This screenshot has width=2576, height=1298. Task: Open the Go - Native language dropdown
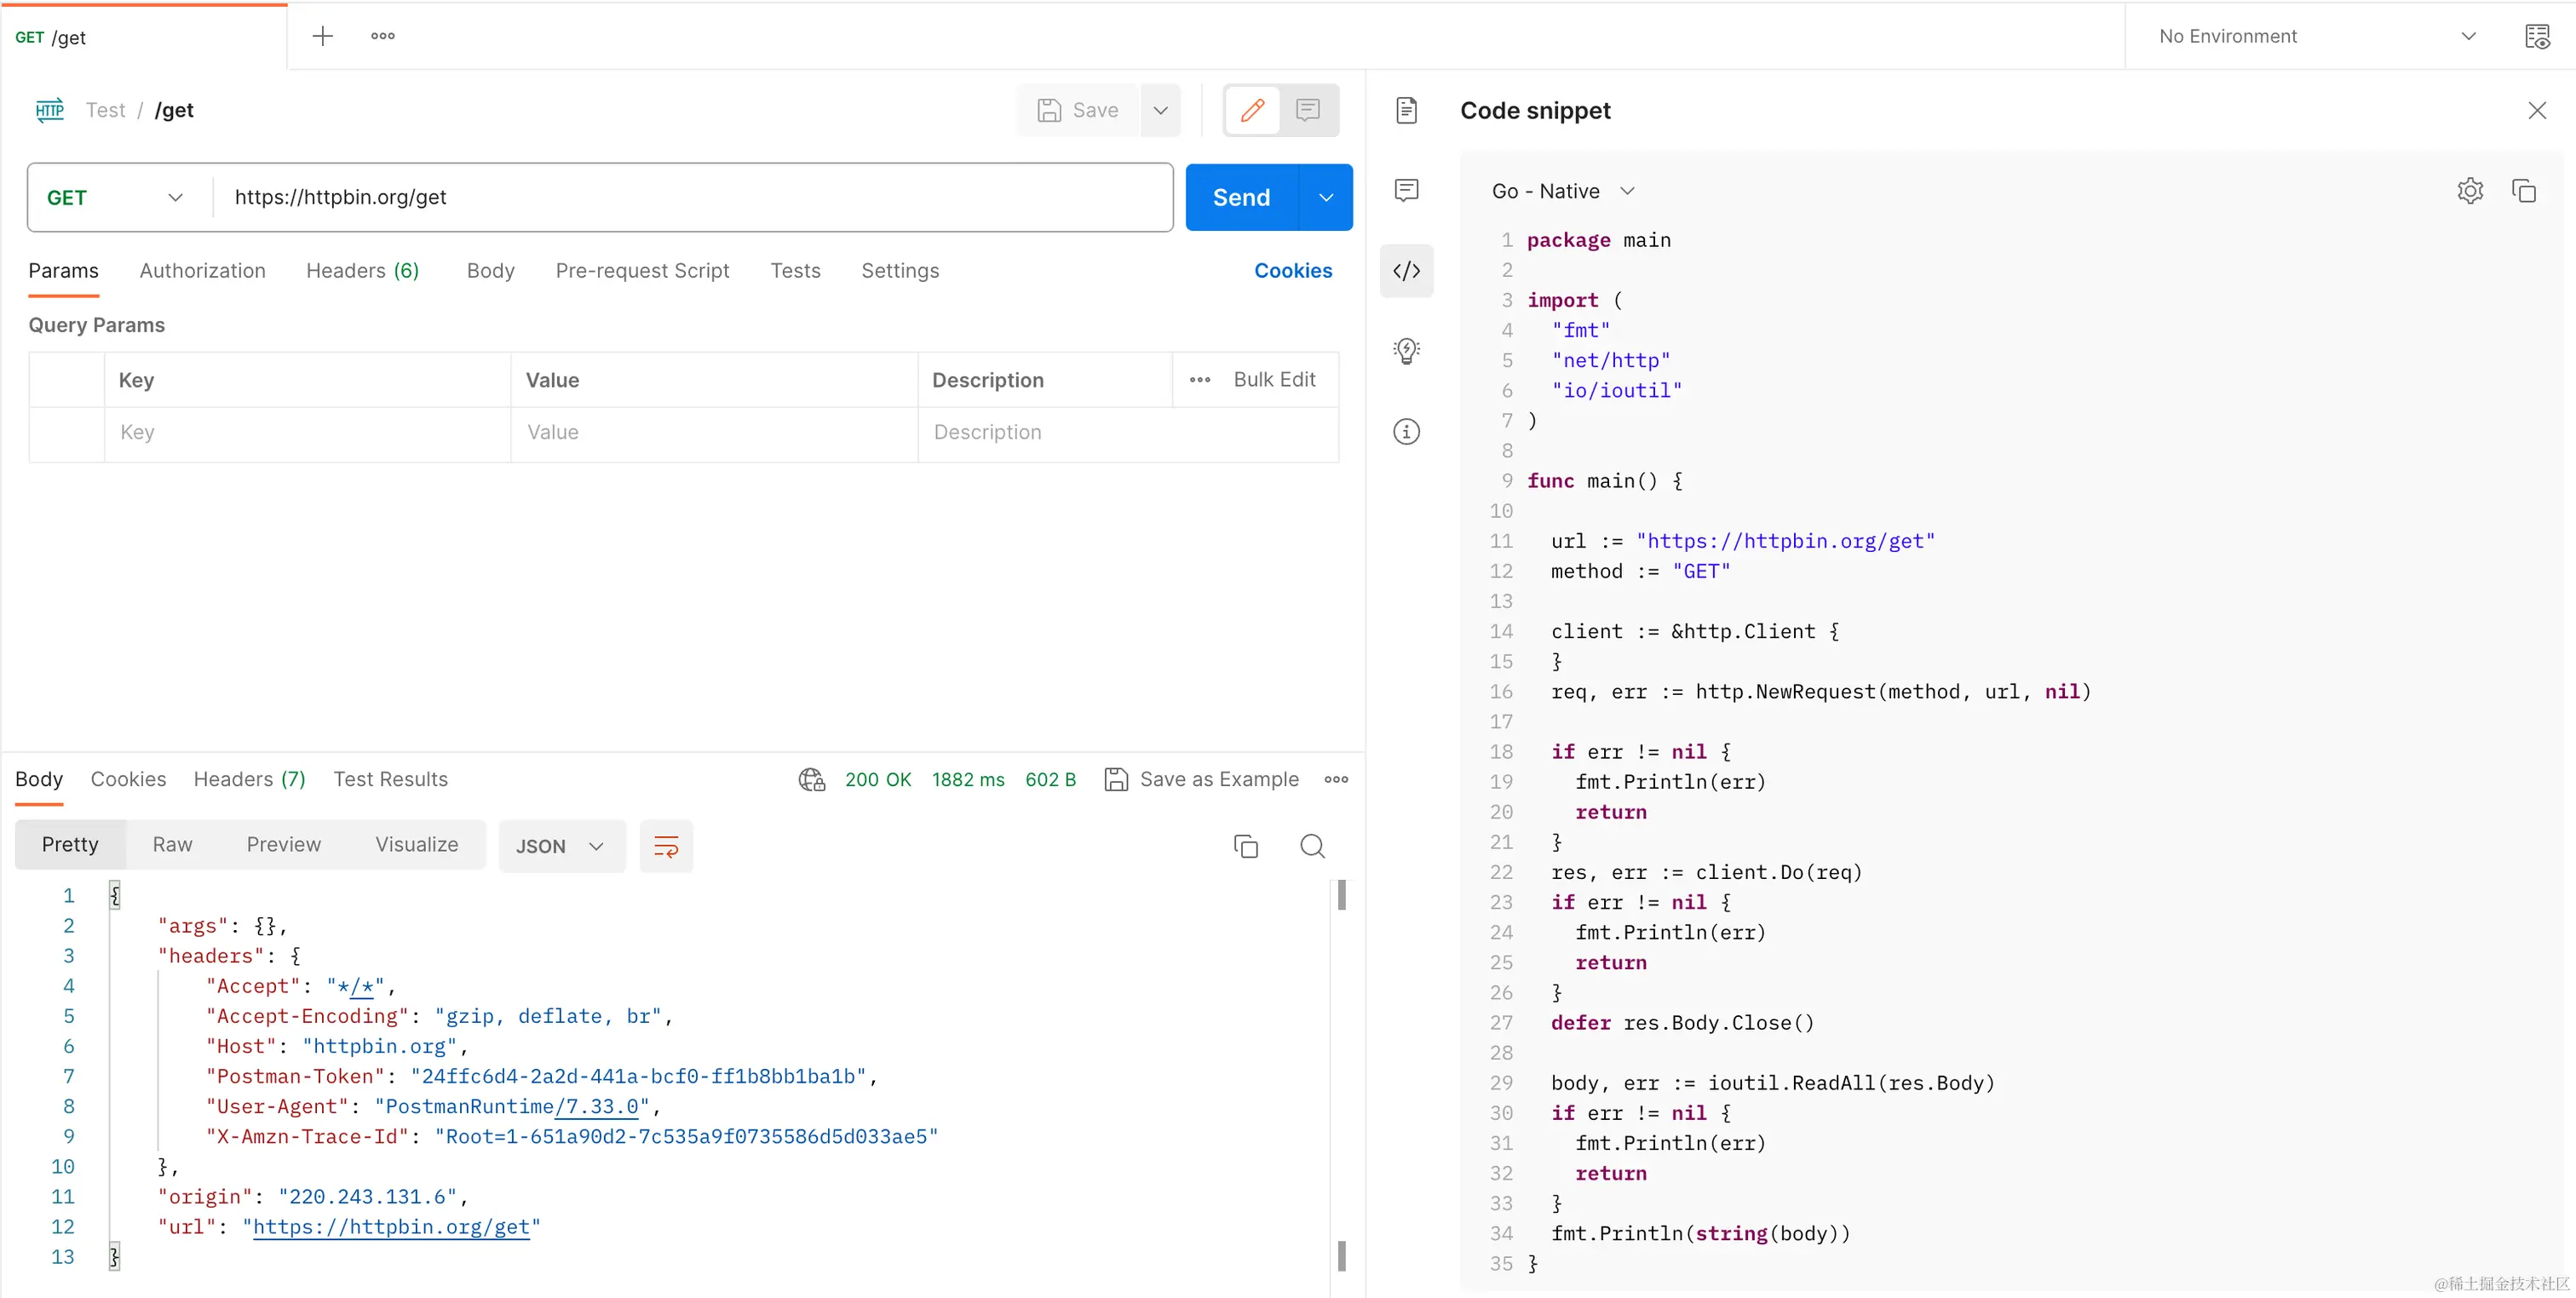click(1562, 191)
